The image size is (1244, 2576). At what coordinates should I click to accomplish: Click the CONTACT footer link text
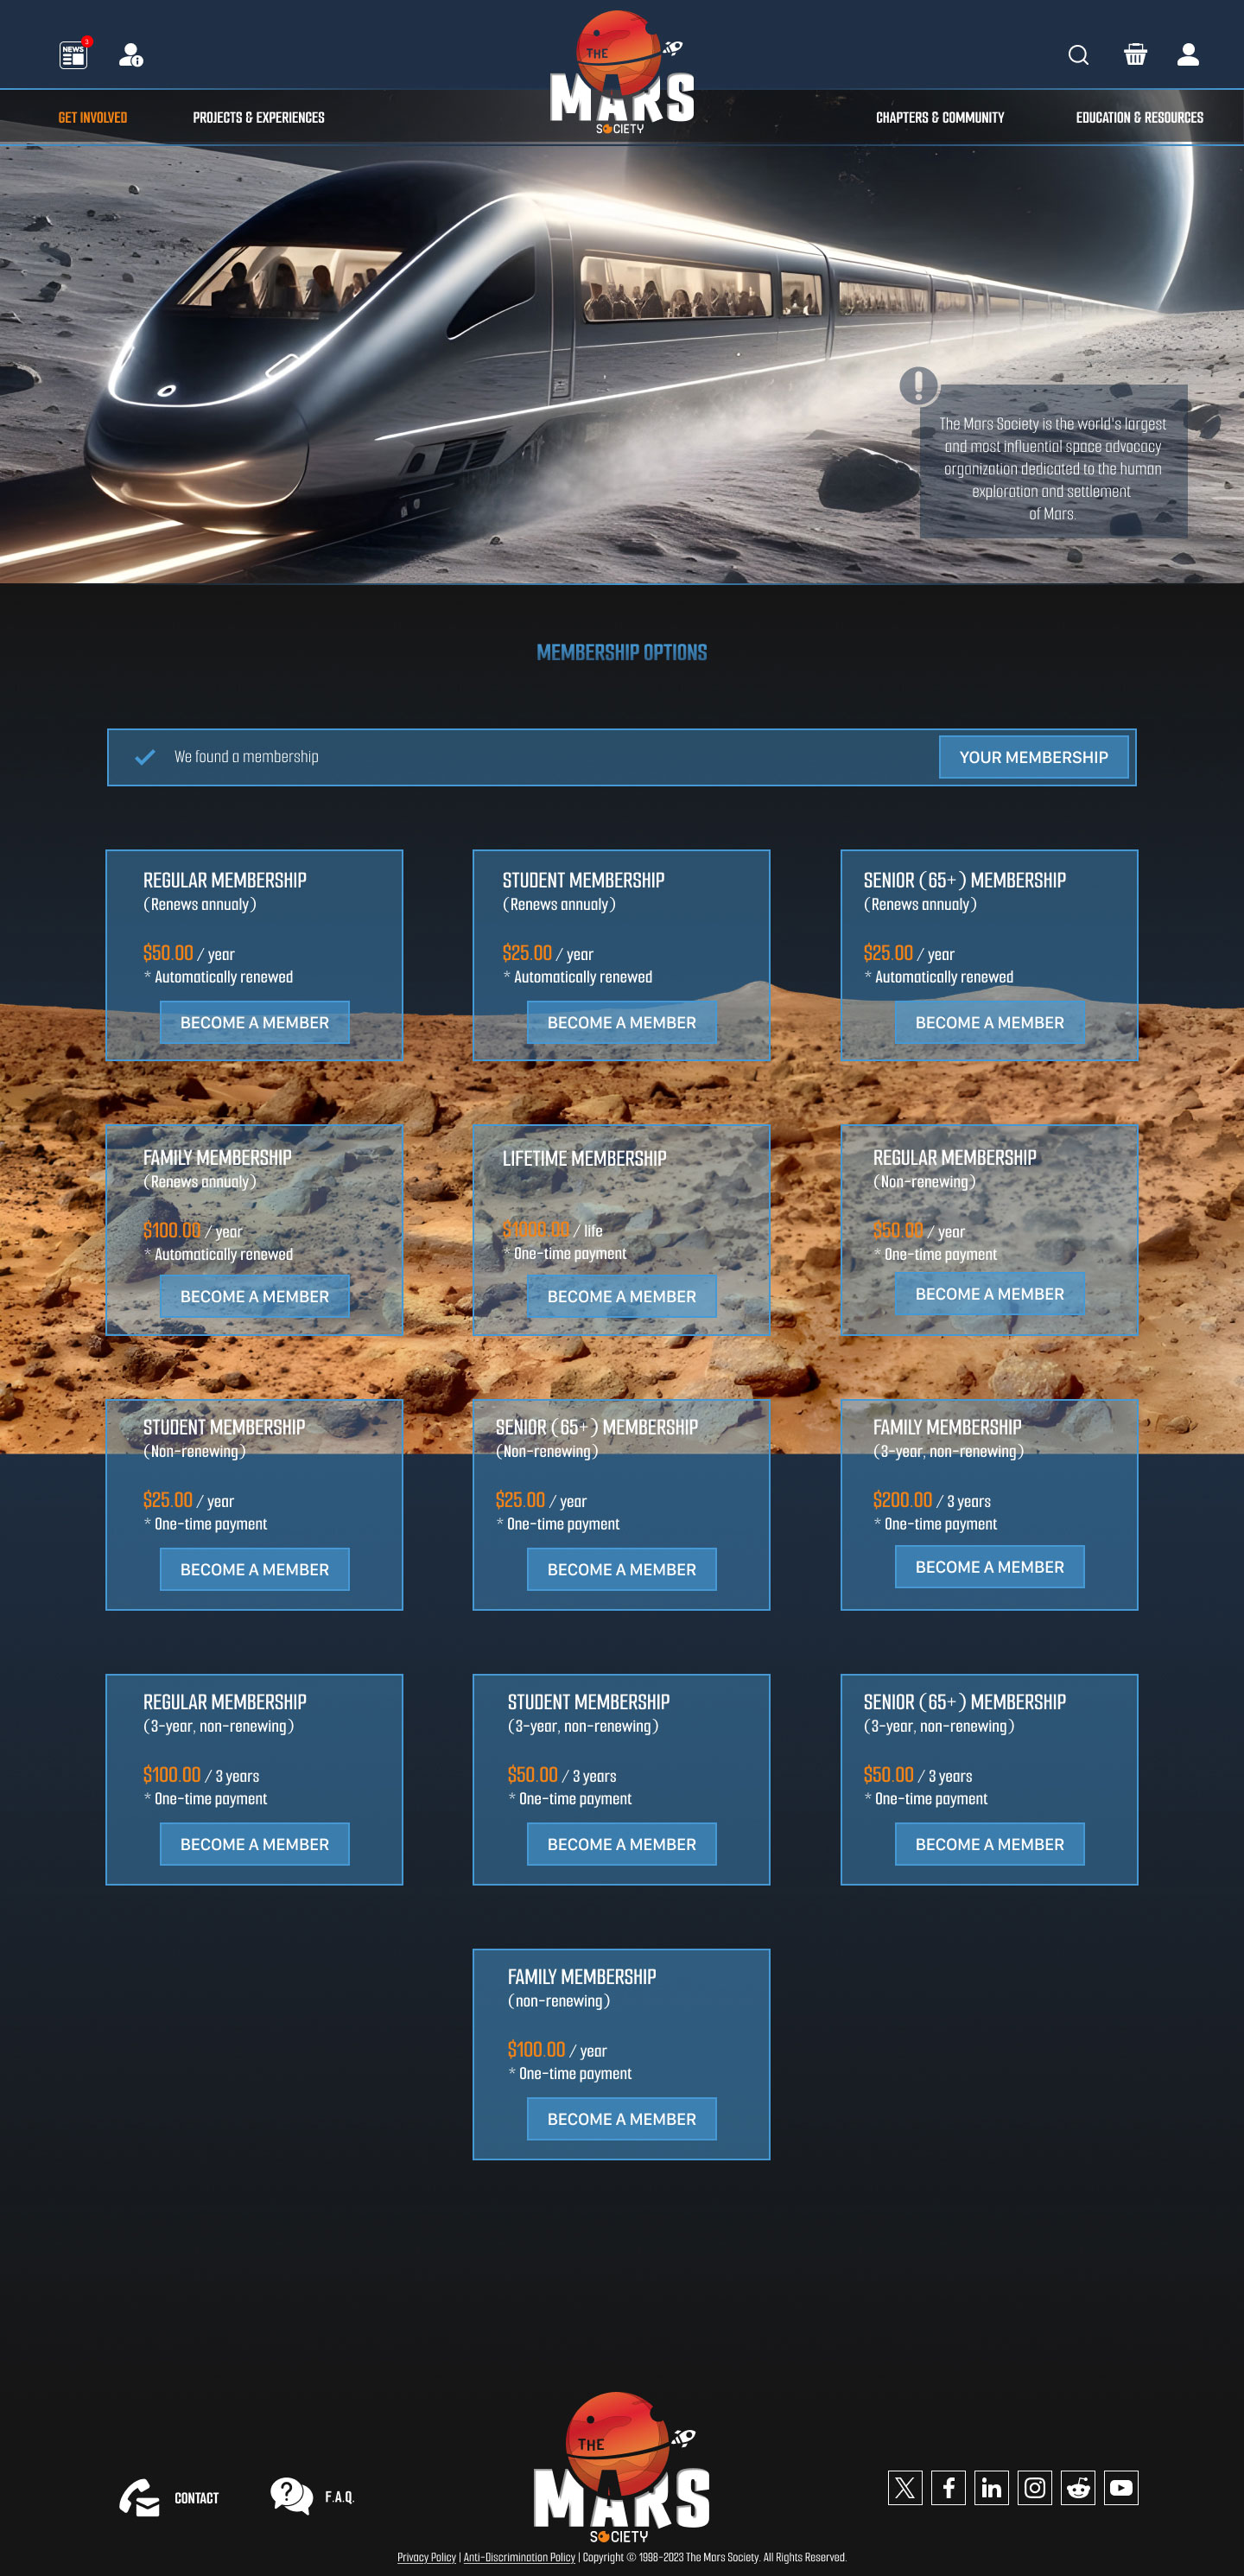(196, 2498)
